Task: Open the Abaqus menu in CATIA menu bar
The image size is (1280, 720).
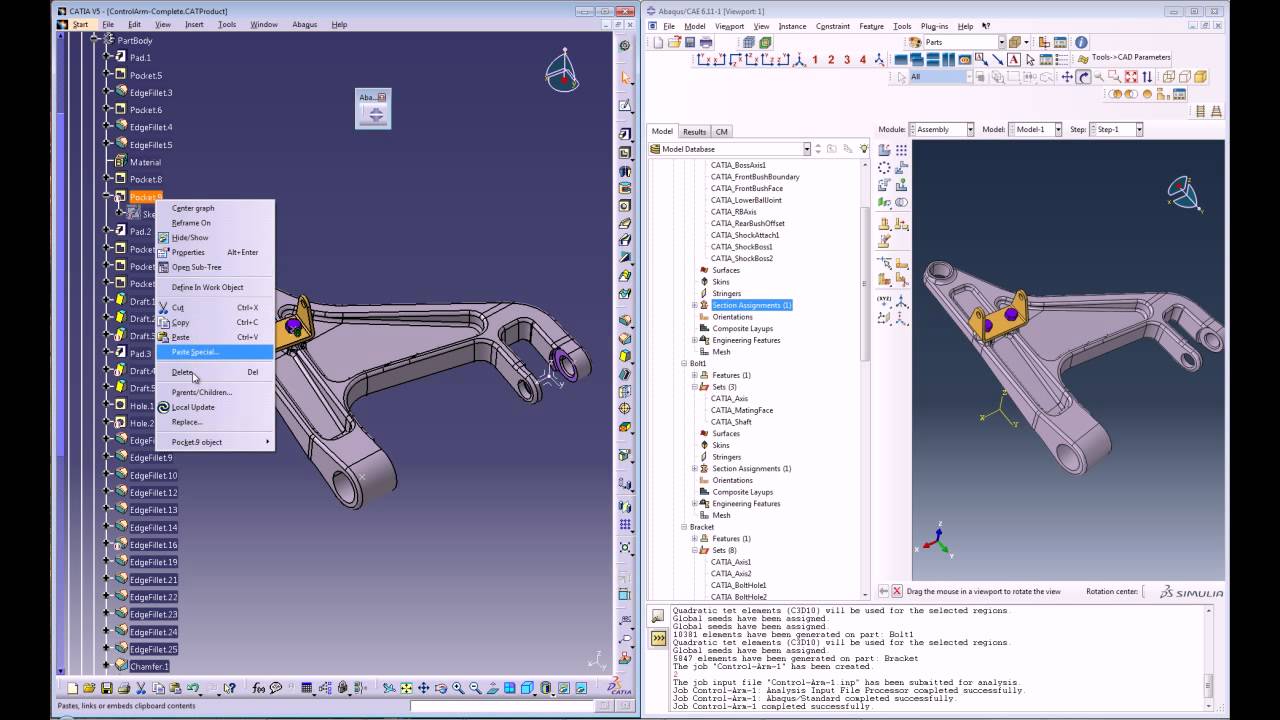Action: 304,24
